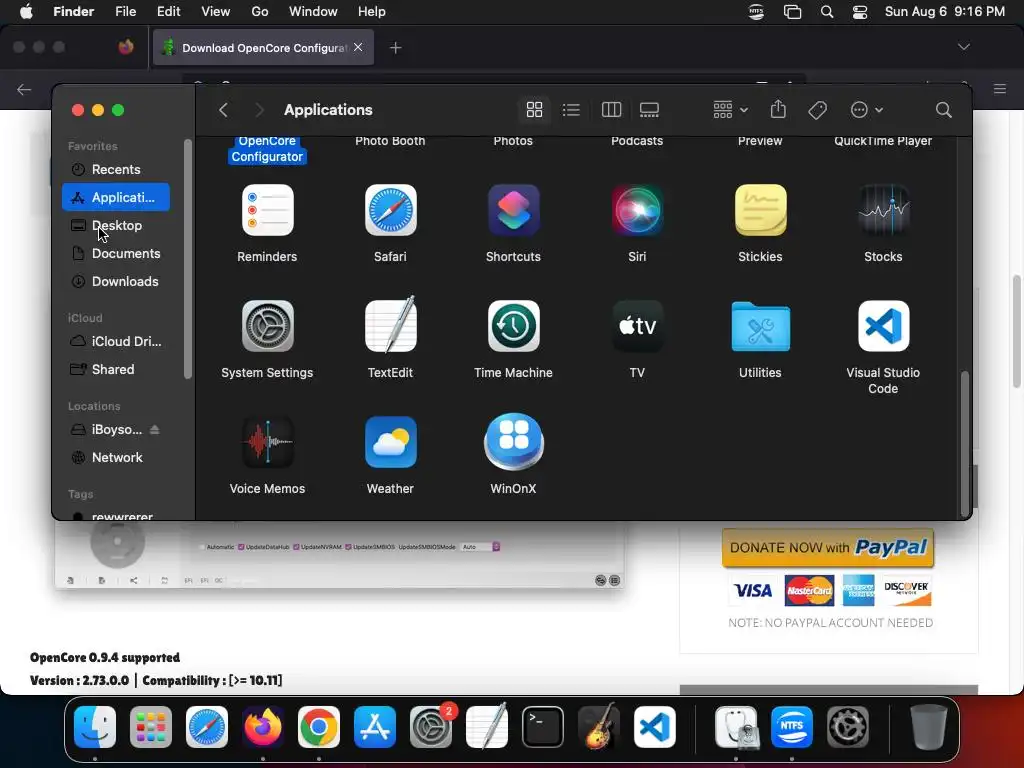Open Shared in Finder sidebar
This screenshot has width=1024, height=768.
pos(116,369)
